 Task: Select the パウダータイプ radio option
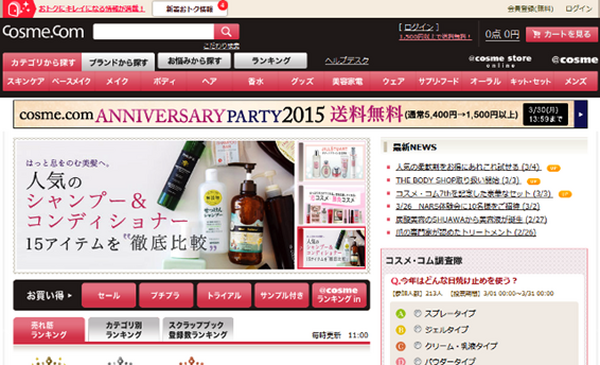[x=417, y=361]
